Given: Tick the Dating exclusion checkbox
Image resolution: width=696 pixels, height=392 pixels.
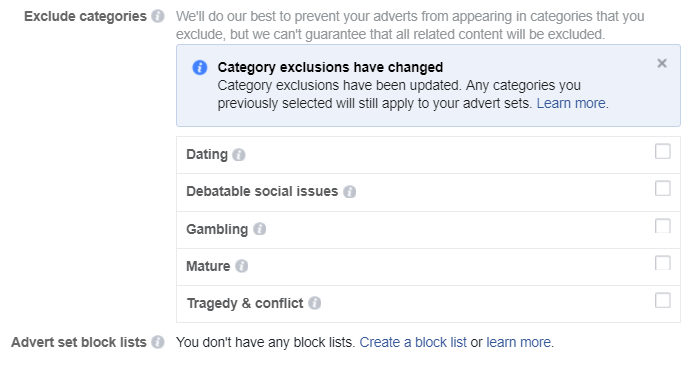Looking at the screenshot, I should tap(663, 151).
